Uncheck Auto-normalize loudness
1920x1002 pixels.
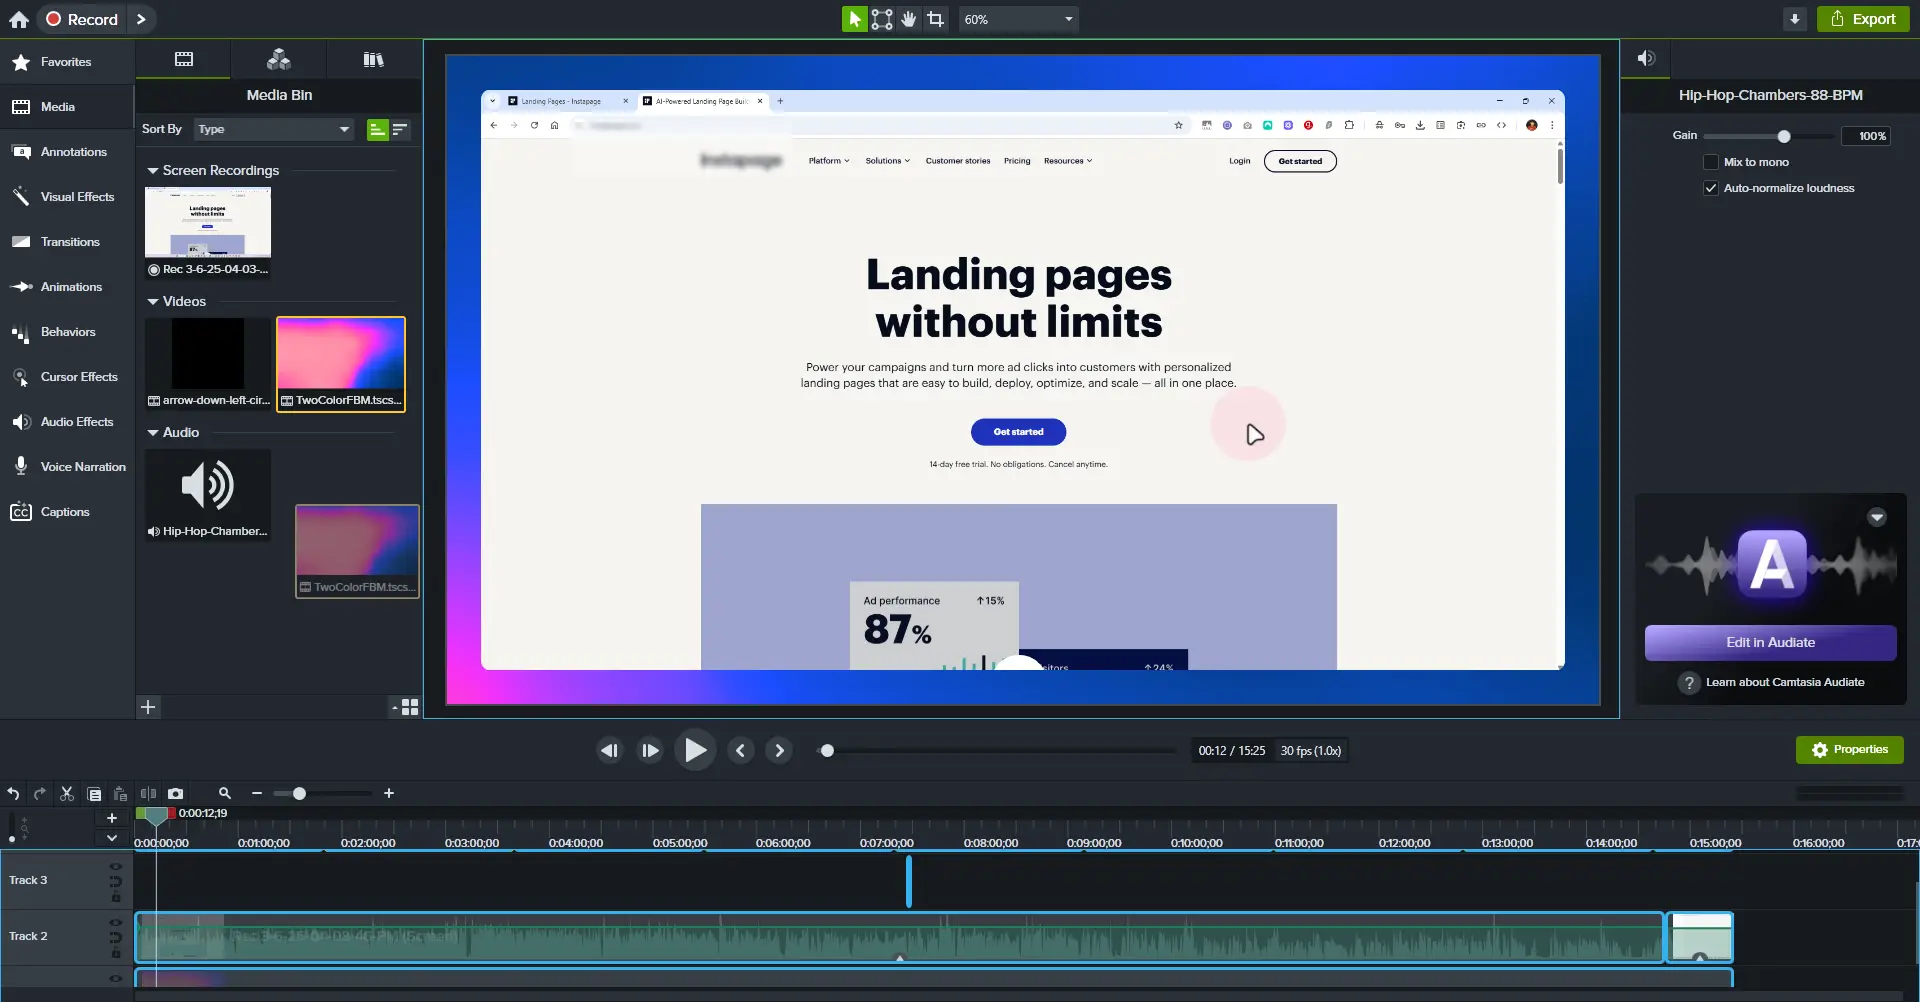(x=1710, y=188)
